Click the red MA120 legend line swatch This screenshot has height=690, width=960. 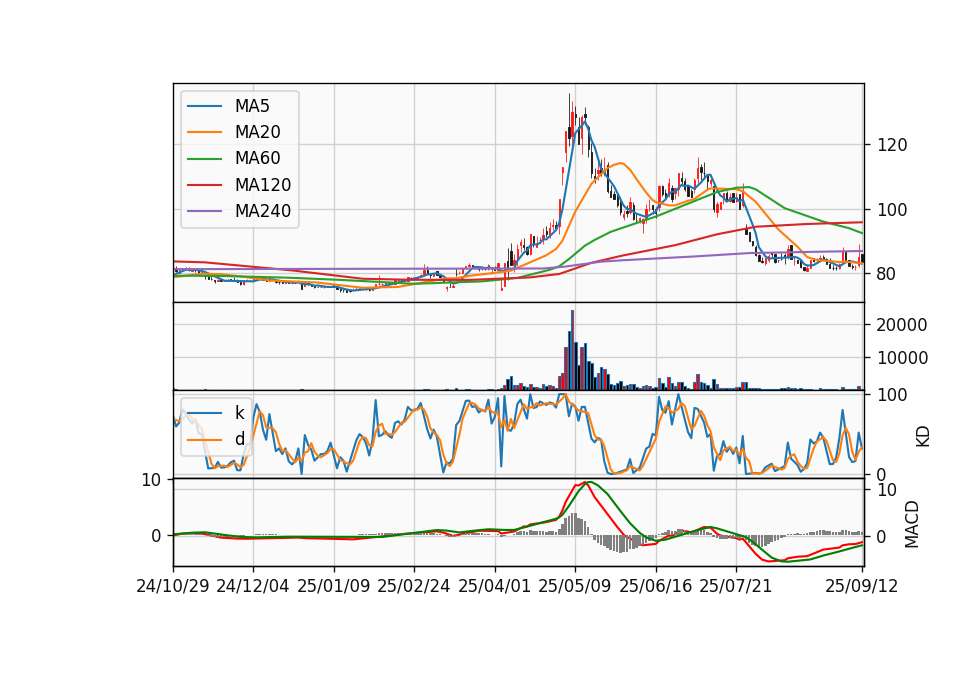204,185
